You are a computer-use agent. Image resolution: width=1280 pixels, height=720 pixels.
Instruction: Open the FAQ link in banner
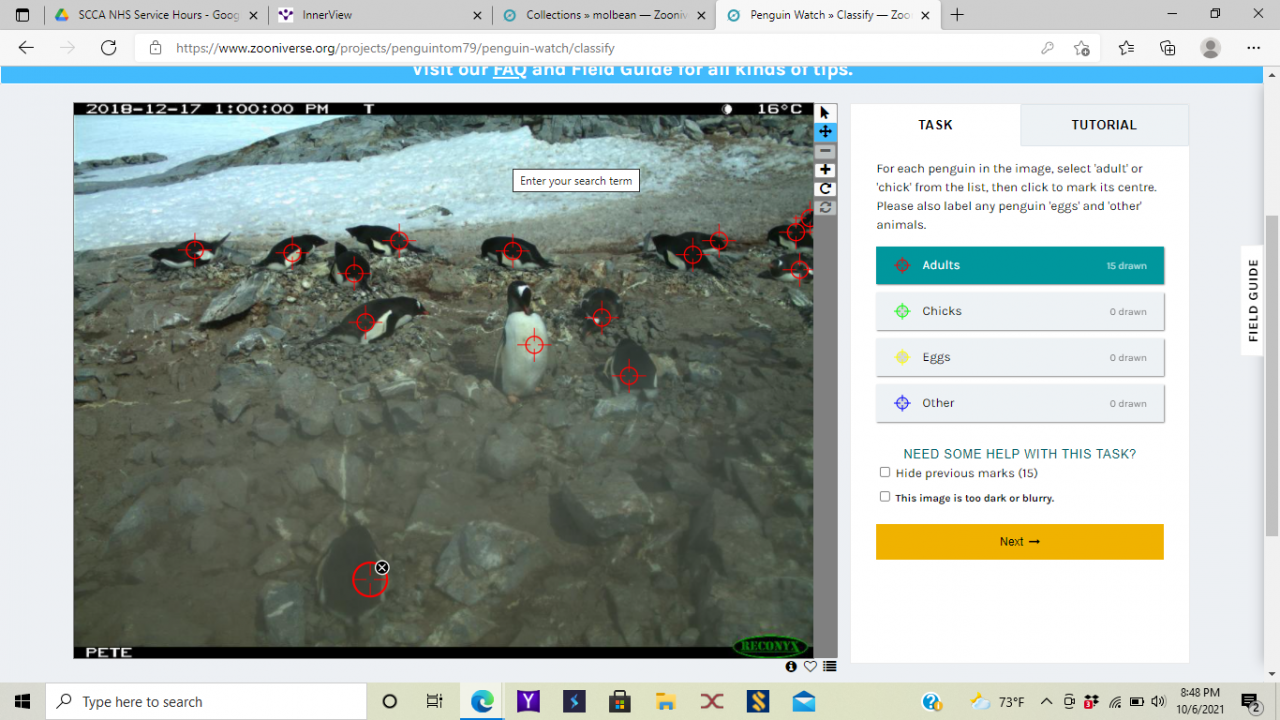pyautogui.click(x=510, y=70)
